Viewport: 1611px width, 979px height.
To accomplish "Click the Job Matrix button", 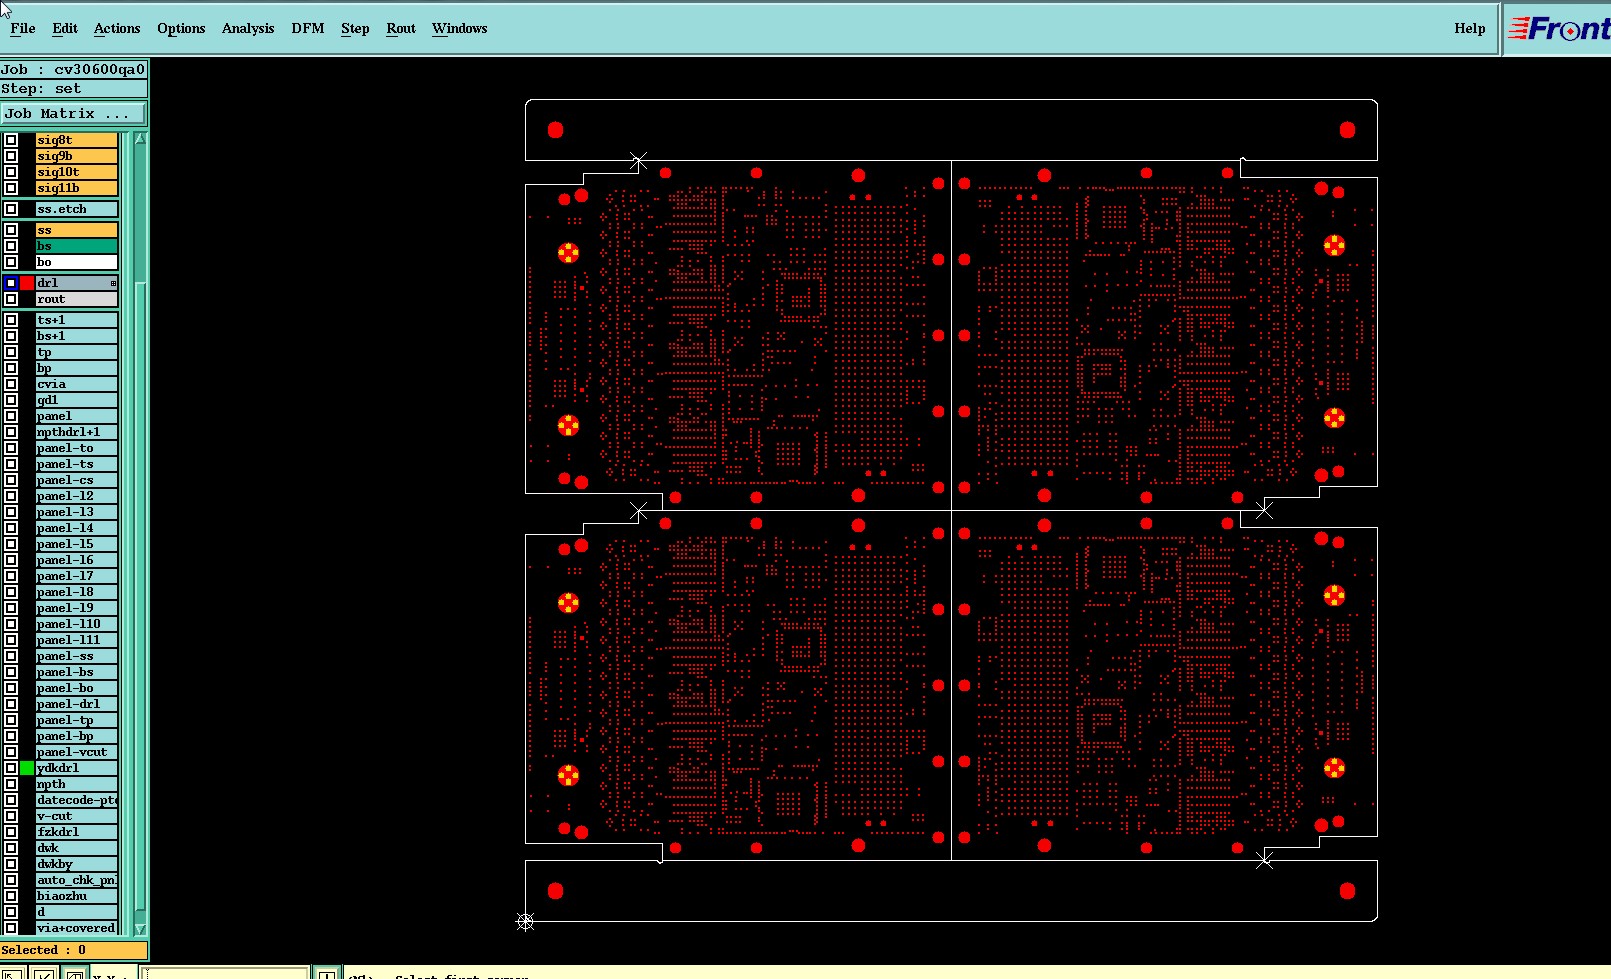I will [74, 114].
